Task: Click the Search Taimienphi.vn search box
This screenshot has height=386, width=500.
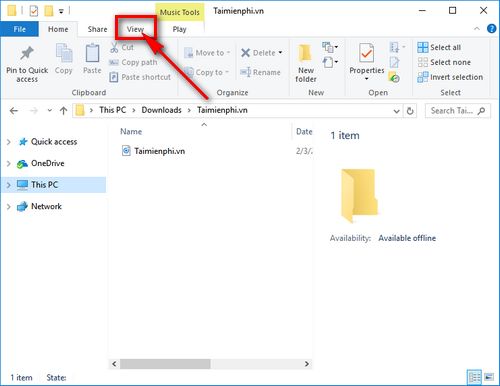Action: (458, 111)
